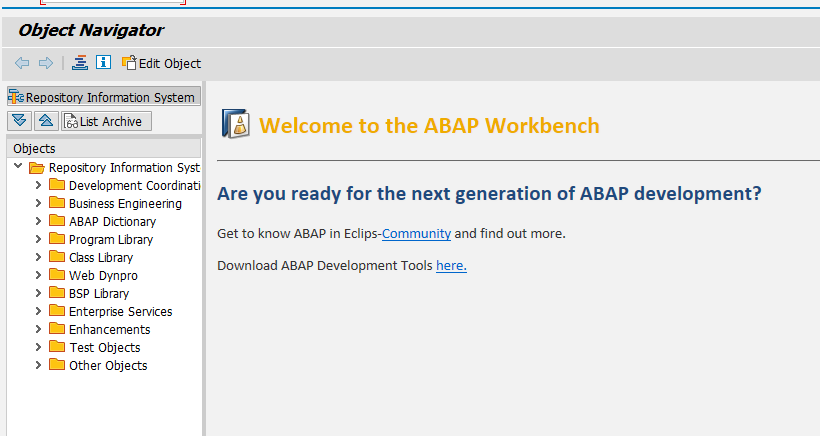Click the Class Library folder icon

point(57,257)
